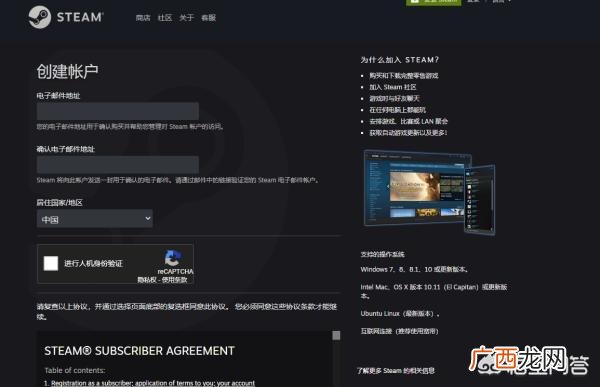Click the STEAM® SUBSCRIBER AGREEMENT heading
Screen dimensions: 600x387
click(139, 351)
